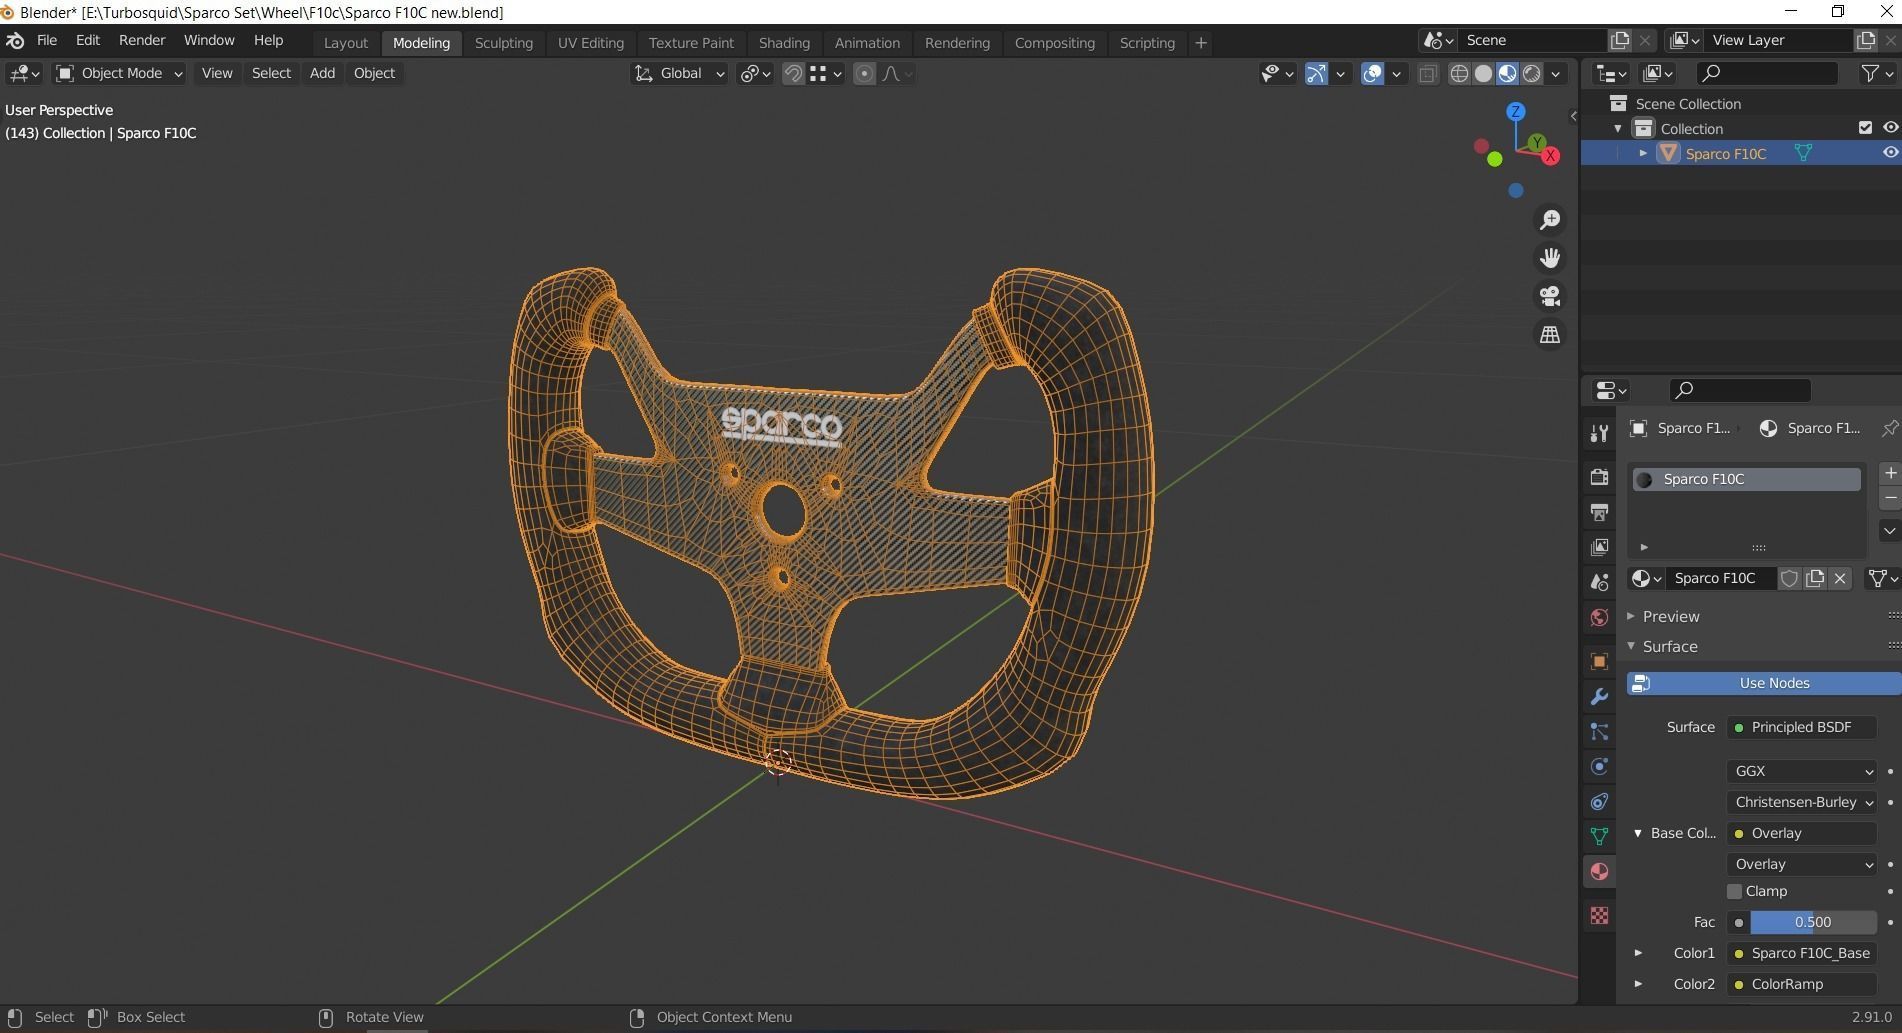This screenshot has height=1033, width=1902.
Task: Unlink material with the X beside Sparco F10C
Action: (1839, 578)
